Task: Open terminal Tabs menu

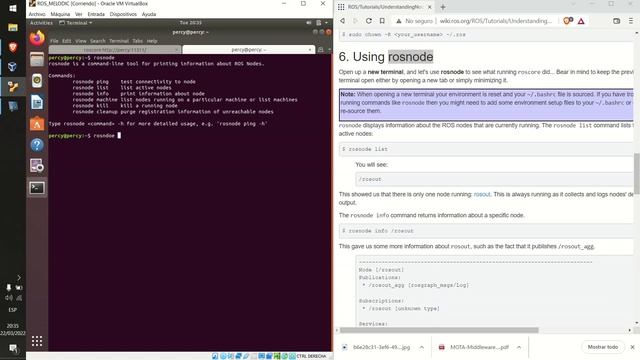Action: [x=138, y=41]
